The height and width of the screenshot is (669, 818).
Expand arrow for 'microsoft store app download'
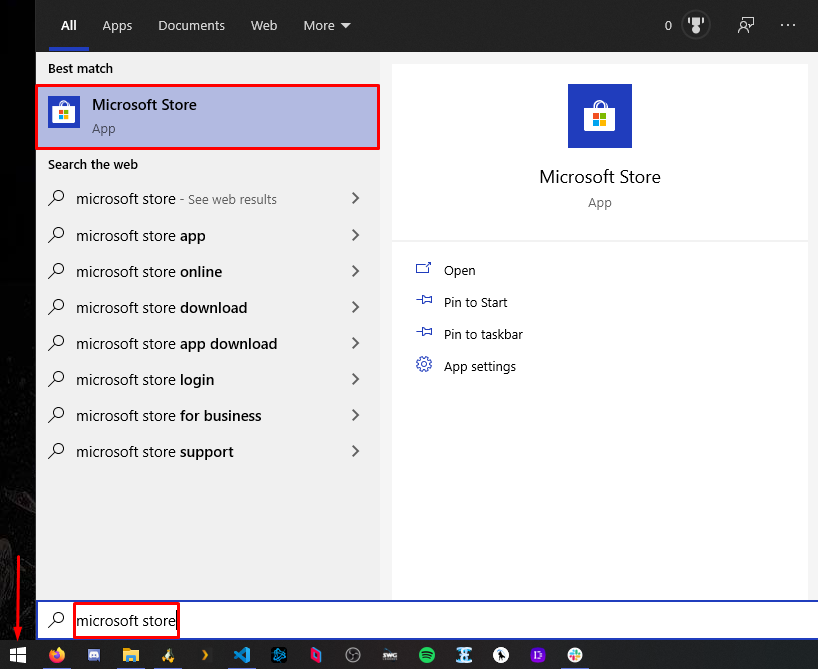click(x=355, y=343)
